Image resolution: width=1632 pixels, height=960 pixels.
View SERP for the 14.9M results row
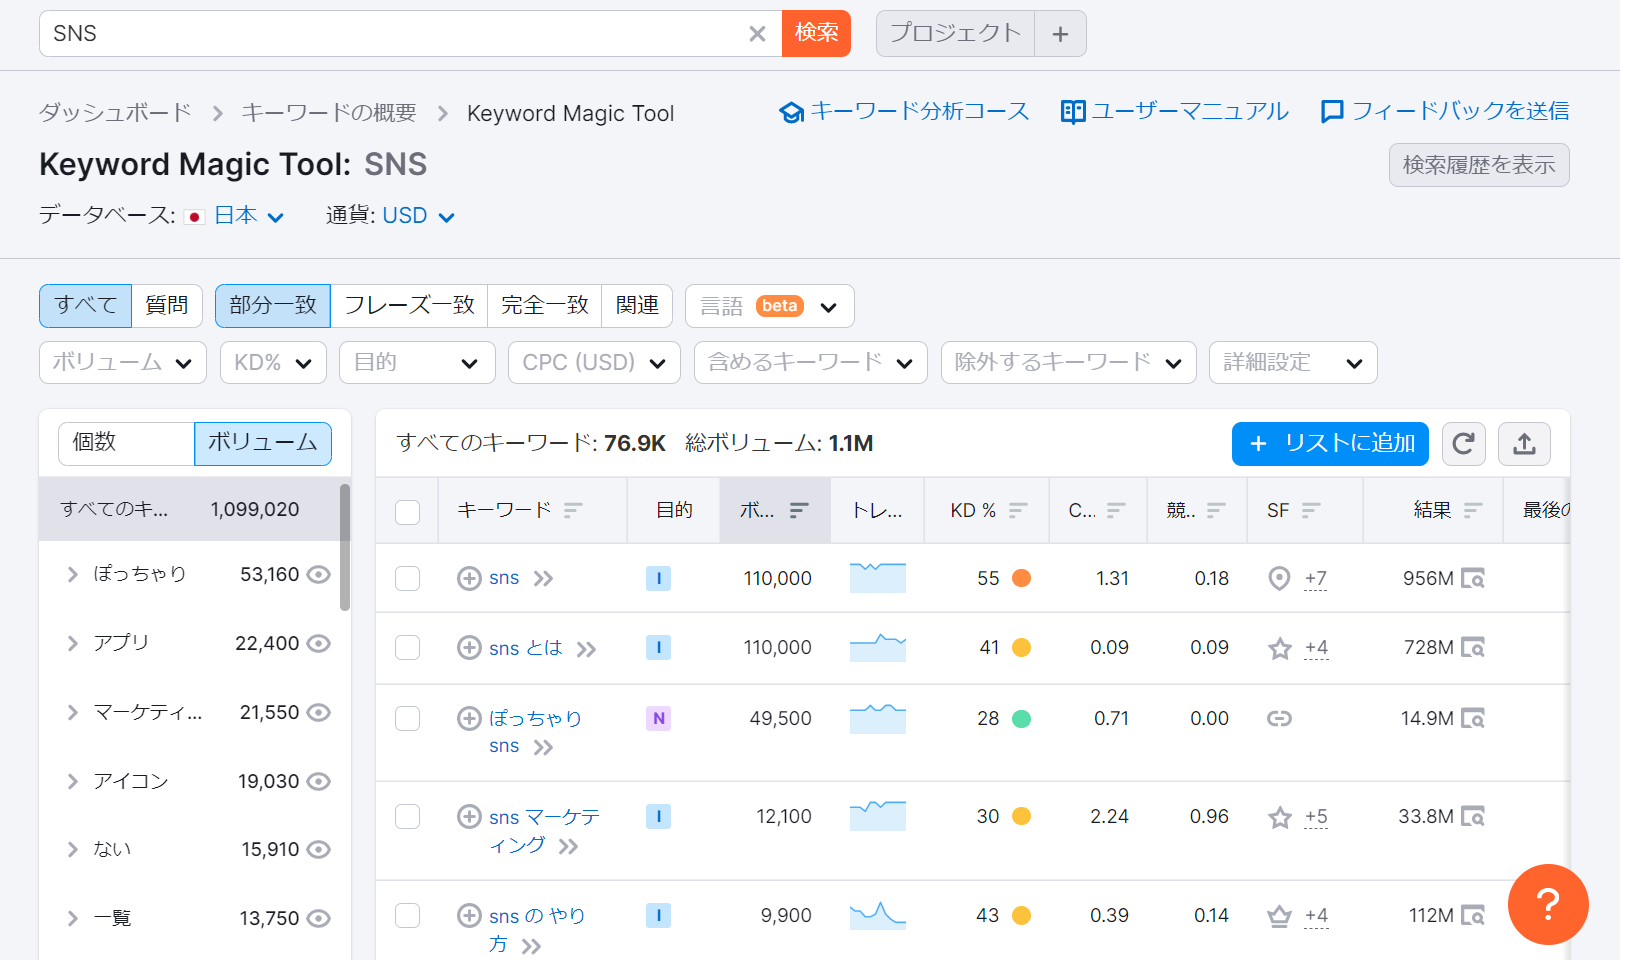click(x=1472, y=718)
